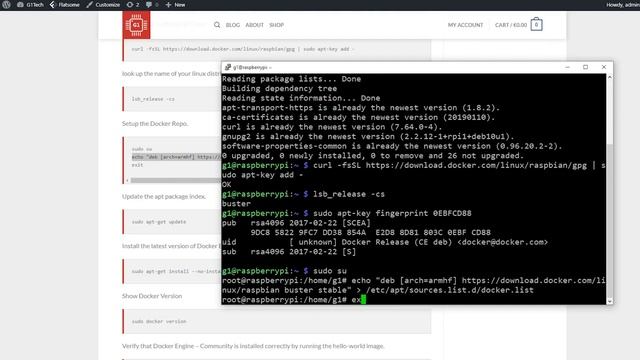Minimize the g1@raspberrypi terminal window

point(567,67)
